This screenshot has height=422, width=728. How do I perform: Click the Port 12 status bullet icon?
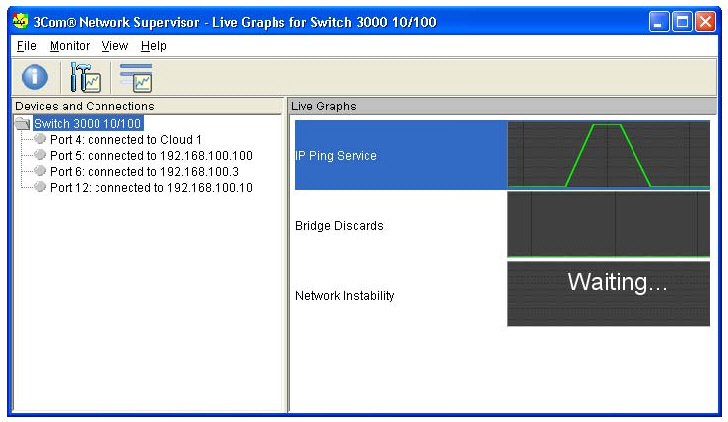[40, 187]
